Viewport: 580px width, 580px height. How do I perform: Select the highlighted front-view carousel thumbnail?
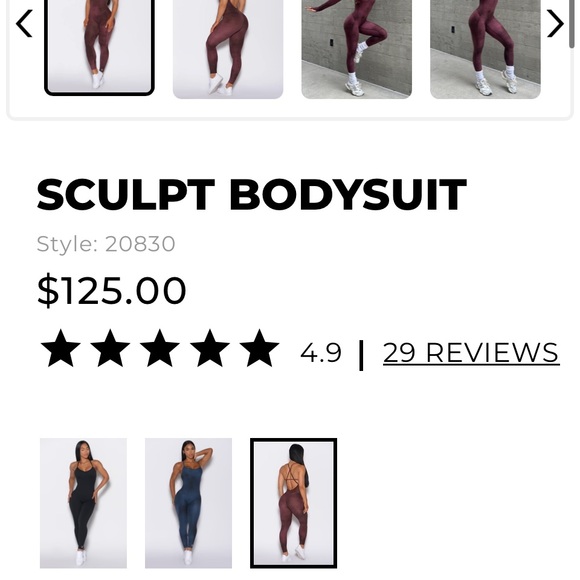click(x=99, y=47)
